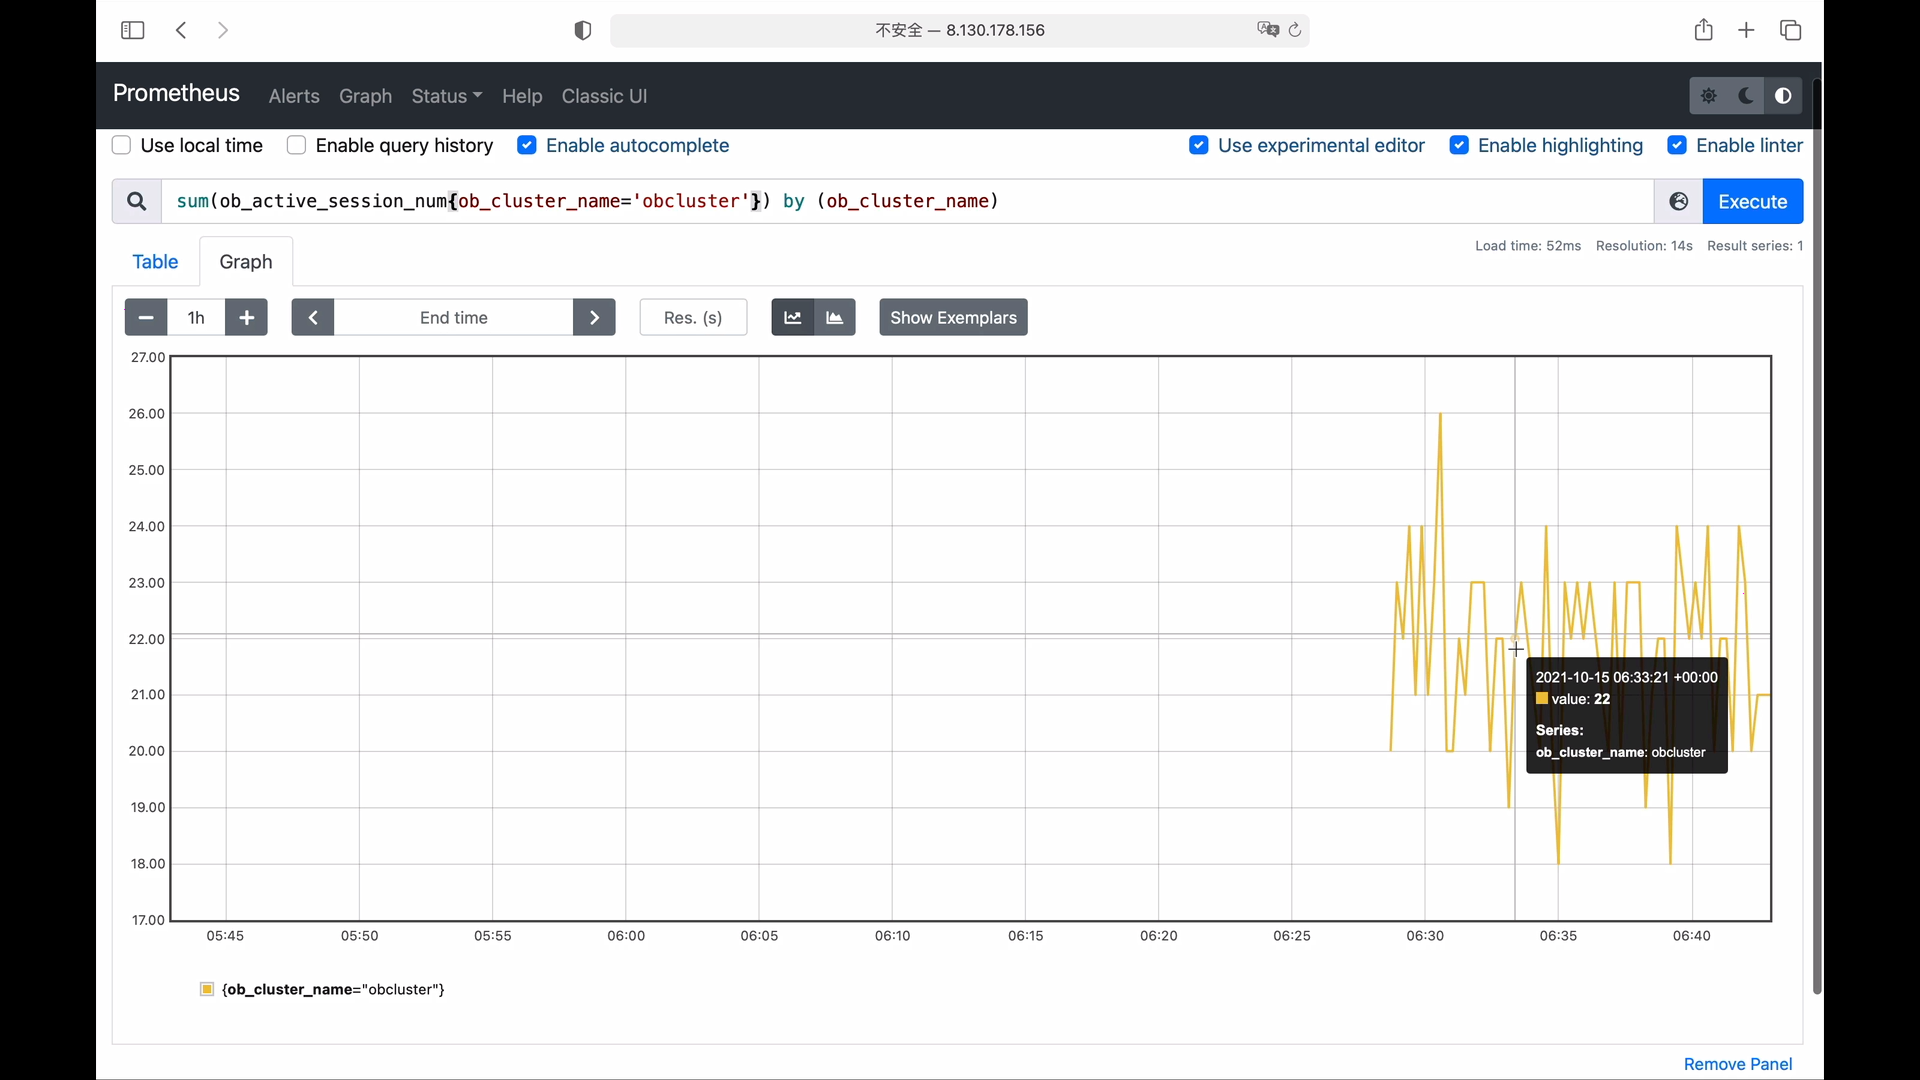Choose the auto contrast theme icon
Viewport: 1920px width, 1080px height.
click(1783, 96)
